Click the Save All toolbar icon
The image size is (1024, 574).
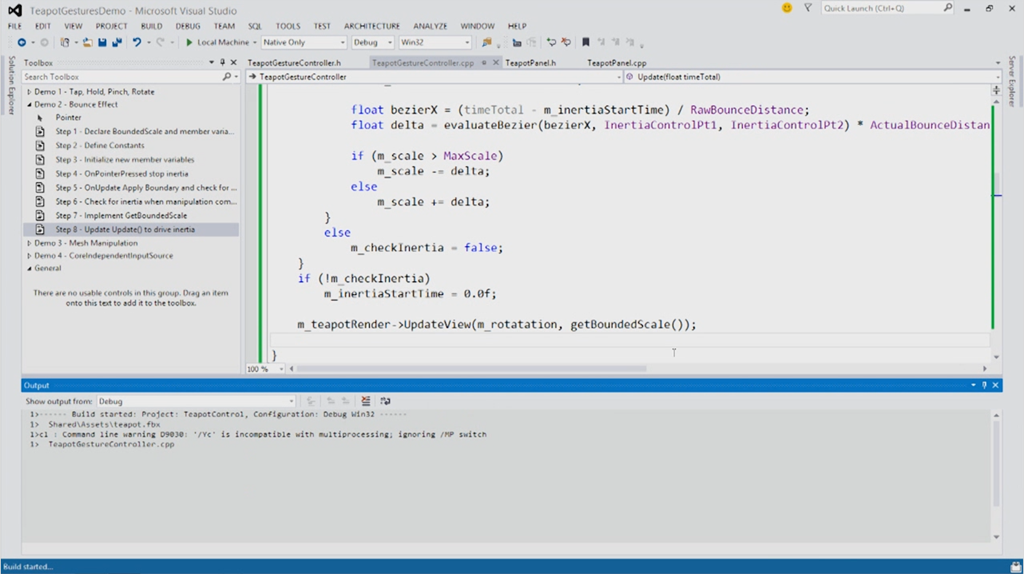coord(117,42)
